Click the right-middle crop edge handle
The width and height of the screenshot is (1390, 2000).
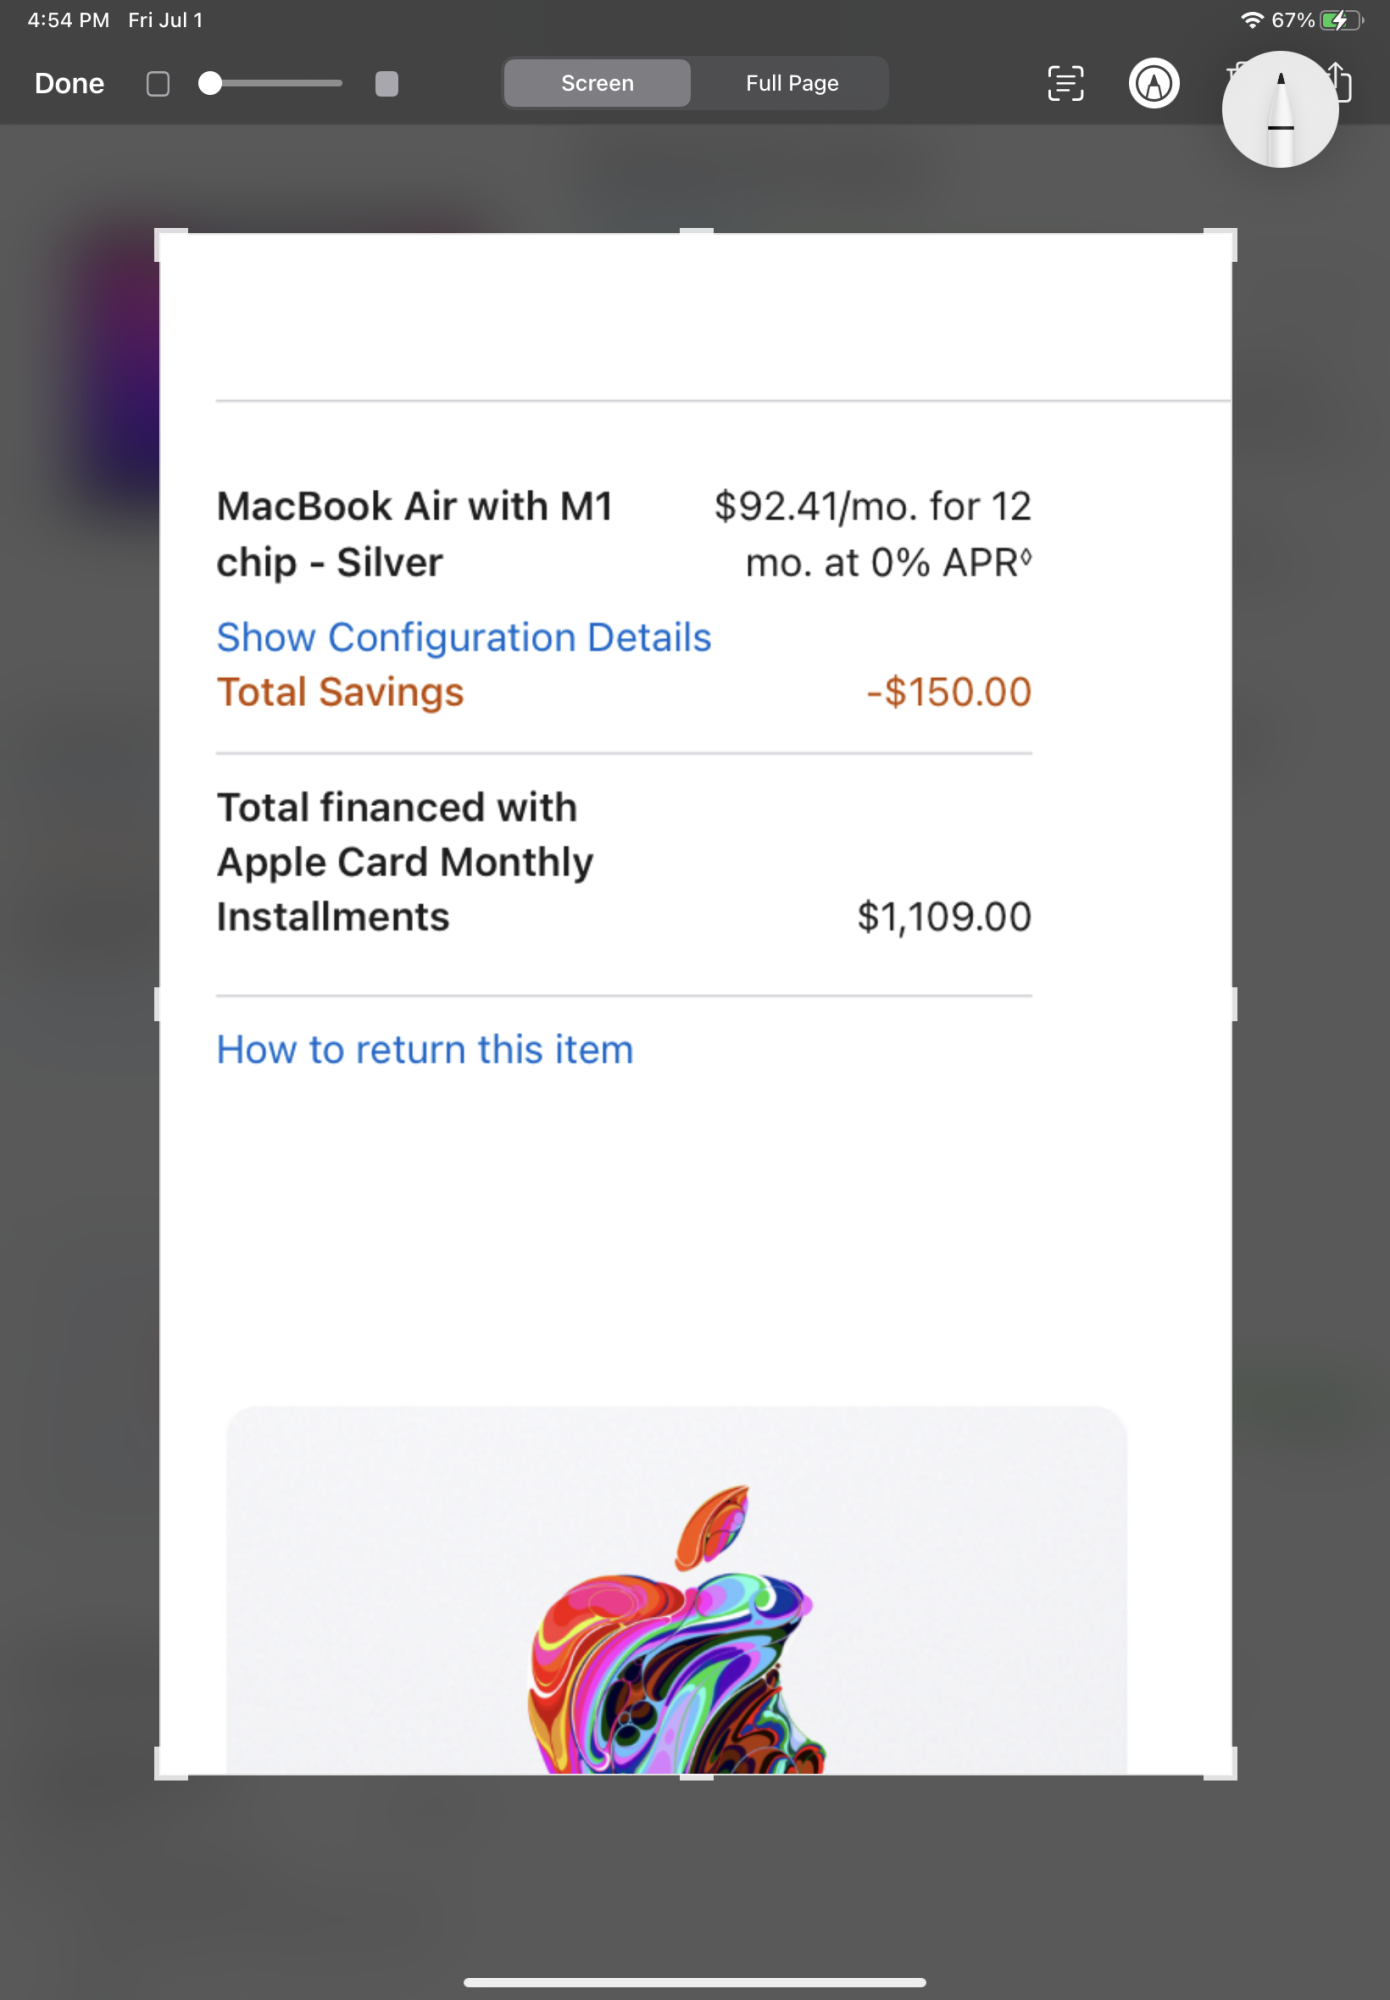[x=1233, y=1004]
